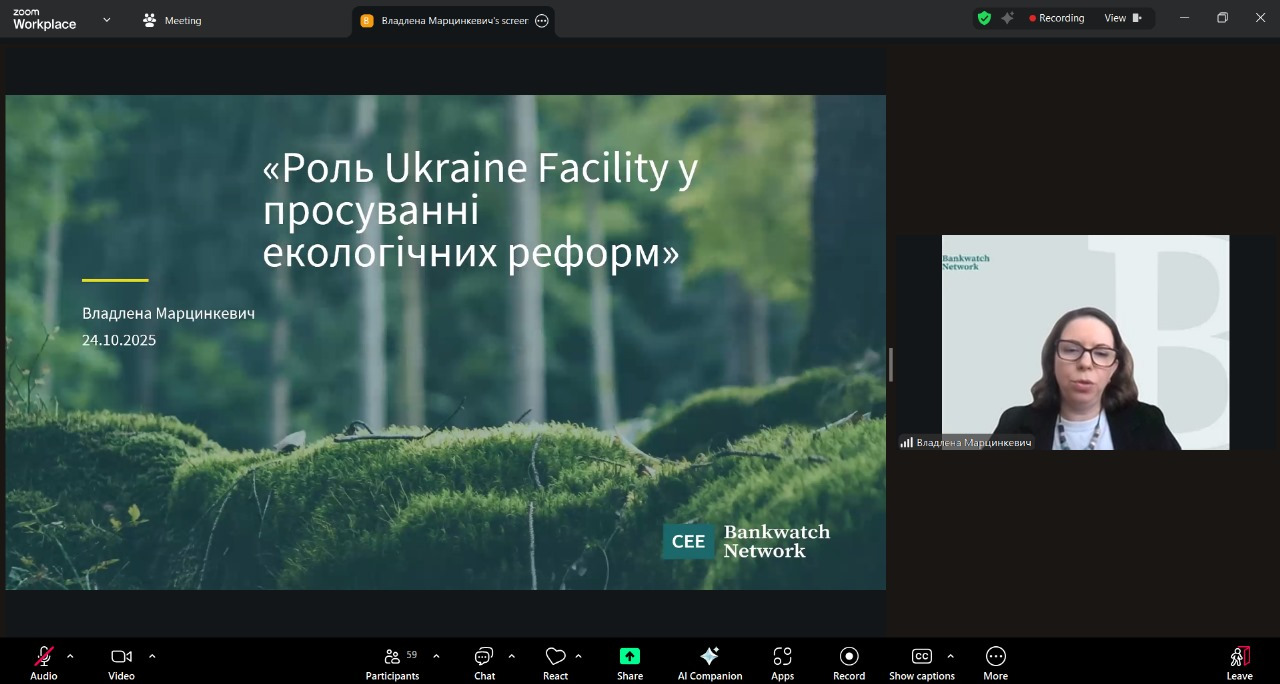Expand audio settings arrow beside Audio
The height and width of the screenshot is (684, 1280).
70,656
